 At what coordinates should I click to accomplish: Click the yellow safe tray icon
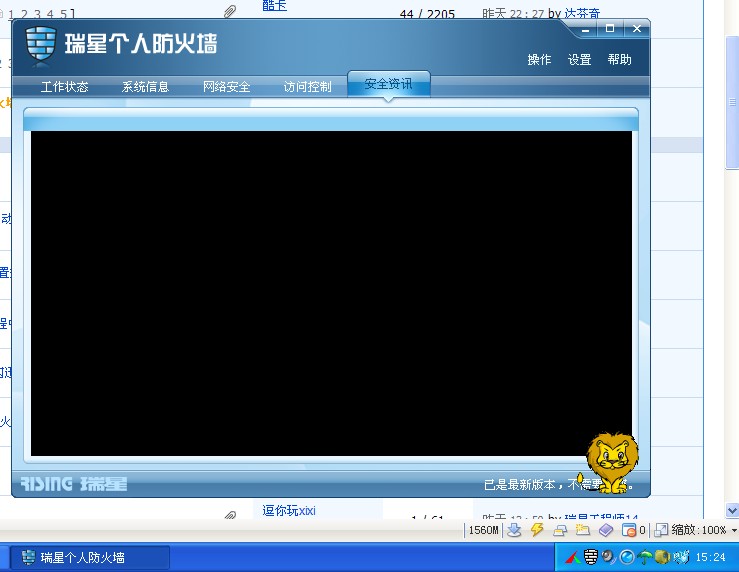pyautogui.click(x=662, y=557)
